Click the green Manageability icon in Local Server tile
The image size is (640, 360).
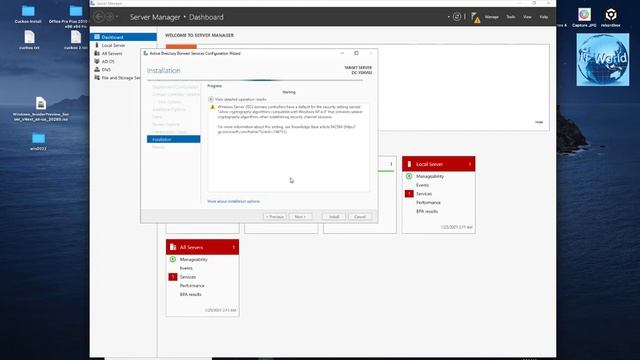coord(409,176)
